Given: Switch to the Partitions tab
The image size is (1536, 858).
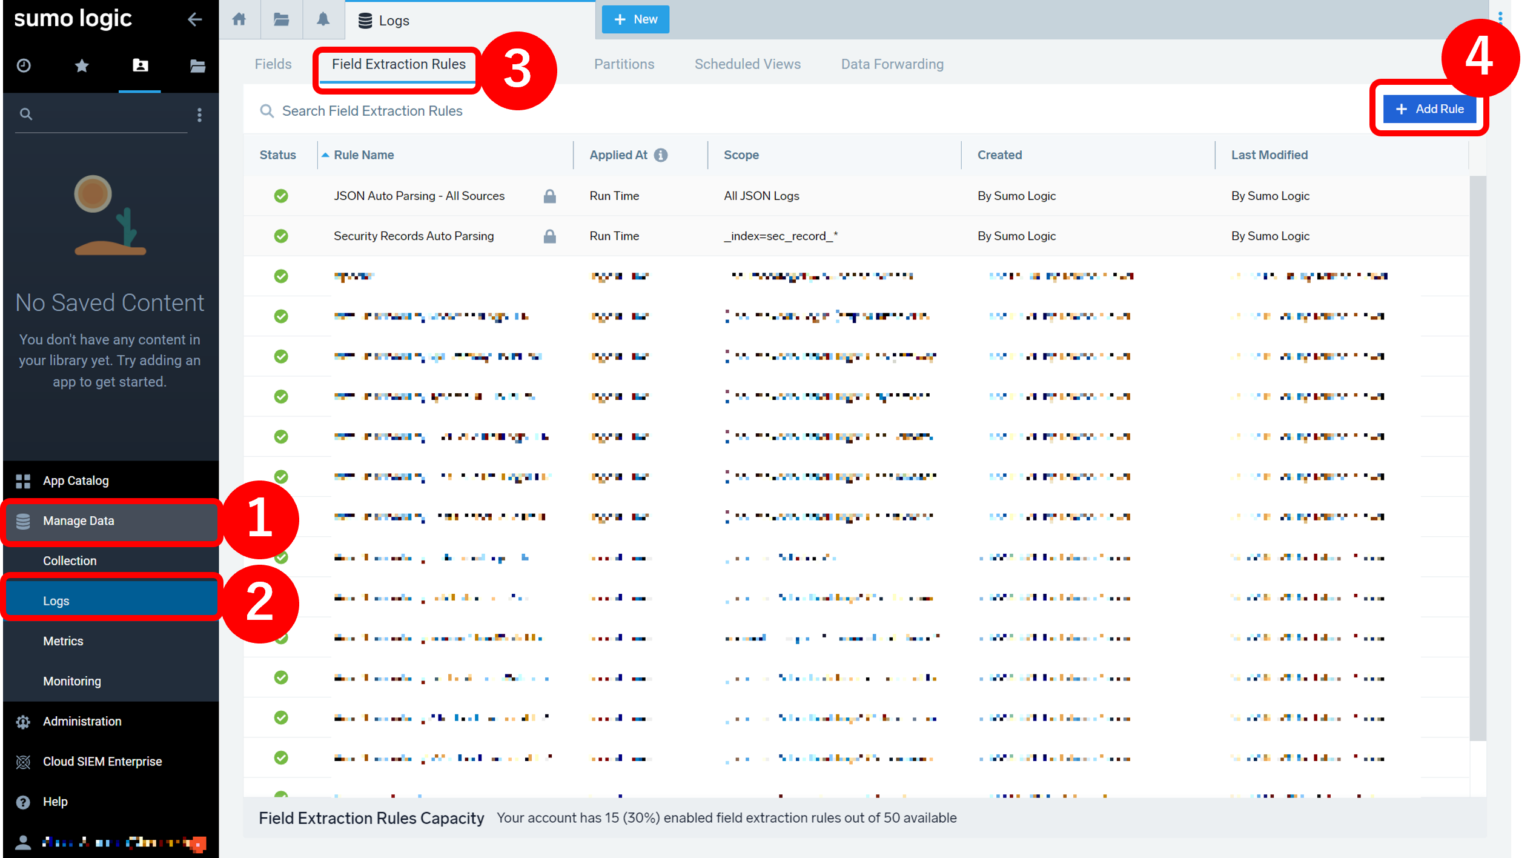Looking at the screenshot, I should tap(624, 64).
